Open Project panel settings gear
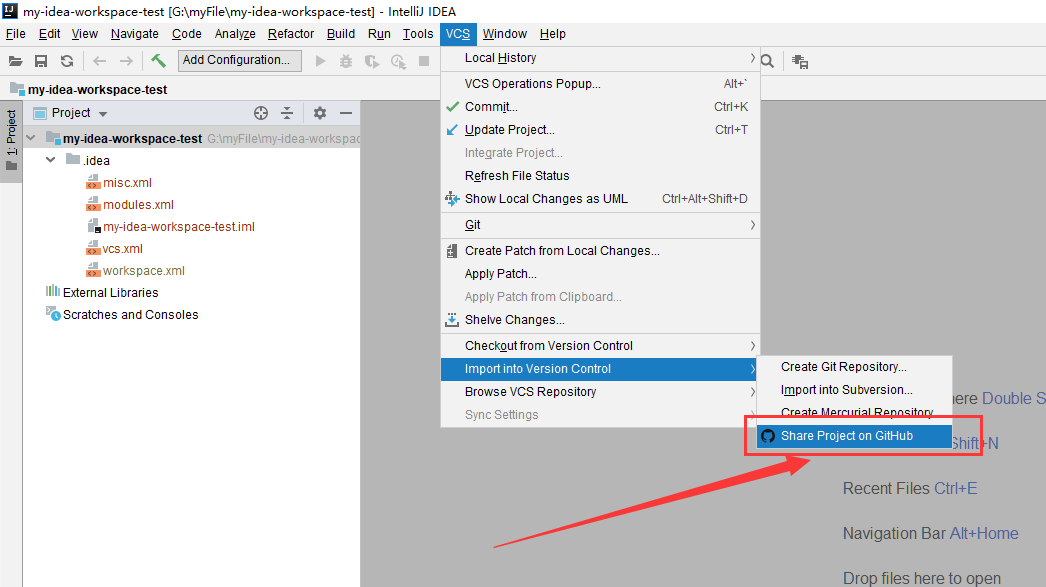 (x=320, y=113)
